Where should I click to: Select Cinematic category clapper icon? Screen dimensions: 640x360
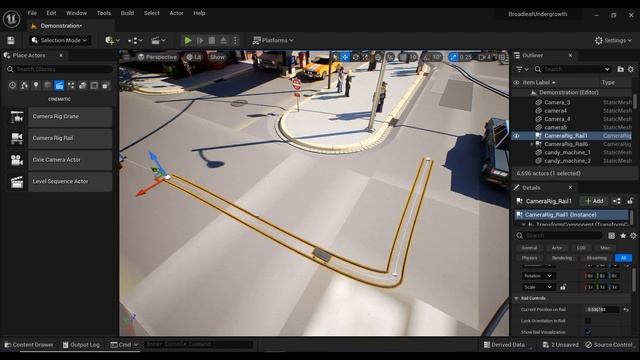click(59, 85)
